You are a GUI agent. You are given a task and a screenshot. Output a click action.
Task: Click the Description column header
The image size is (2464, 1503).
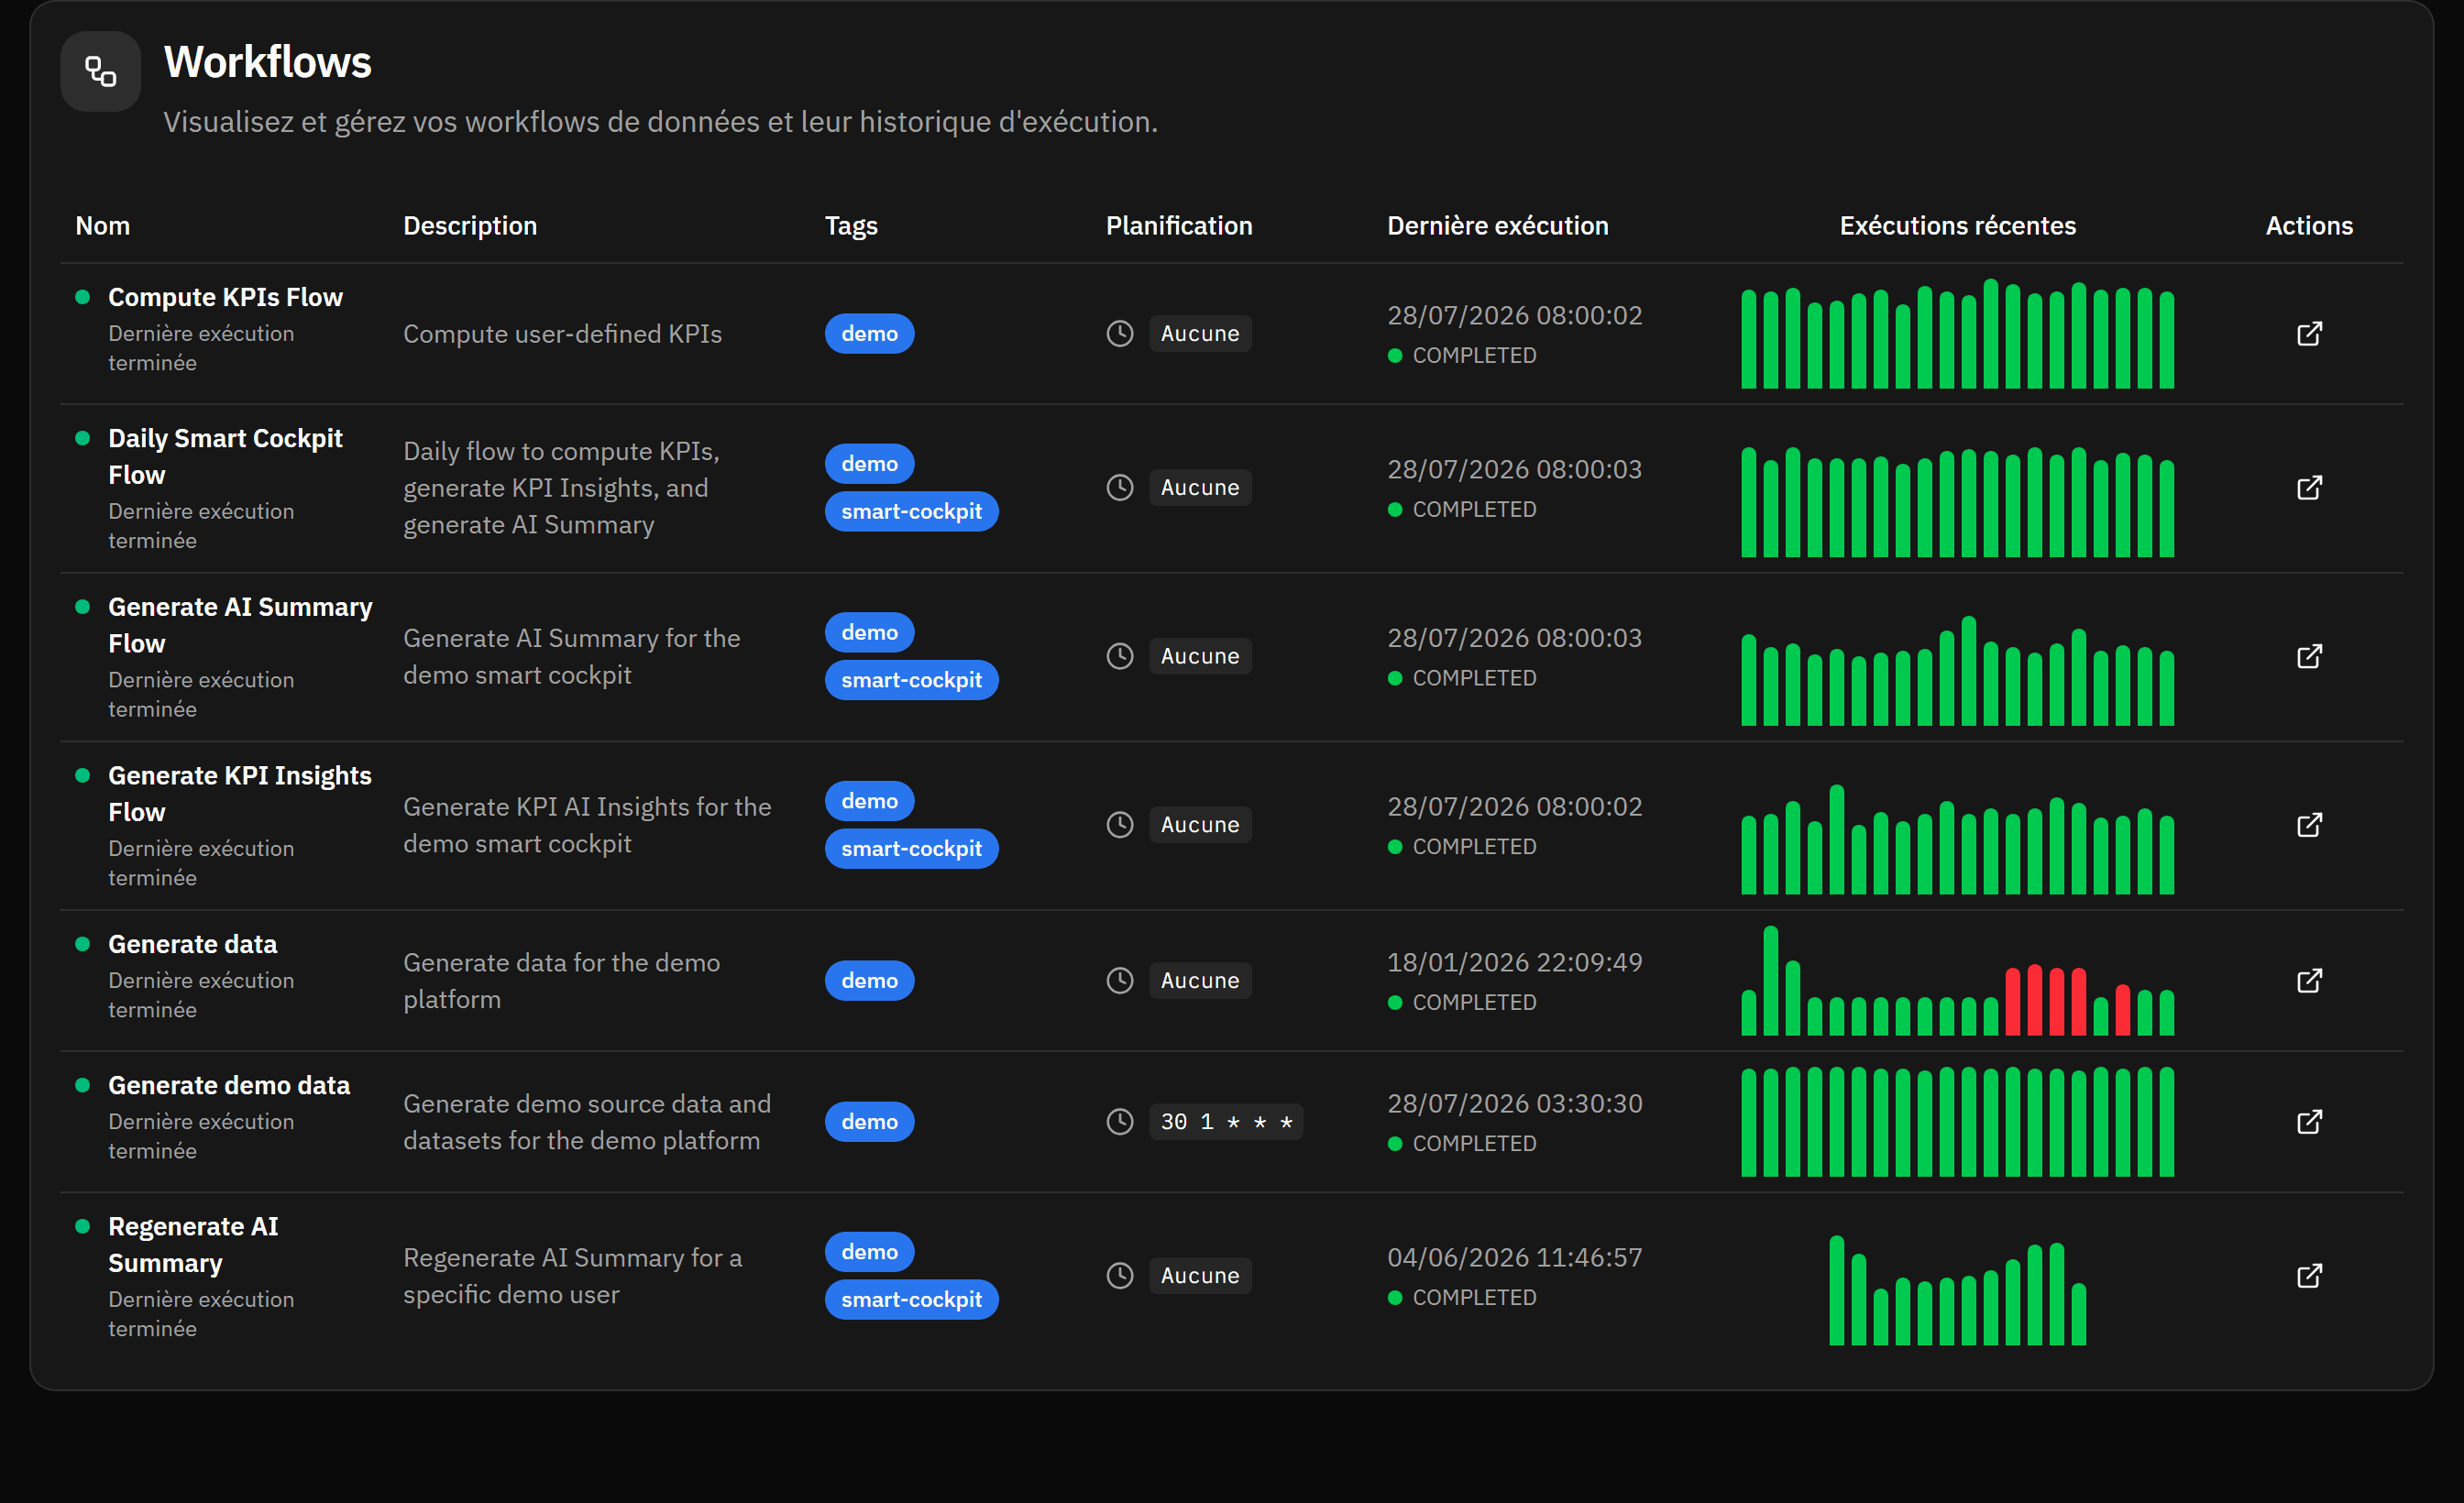coord(470,225)
